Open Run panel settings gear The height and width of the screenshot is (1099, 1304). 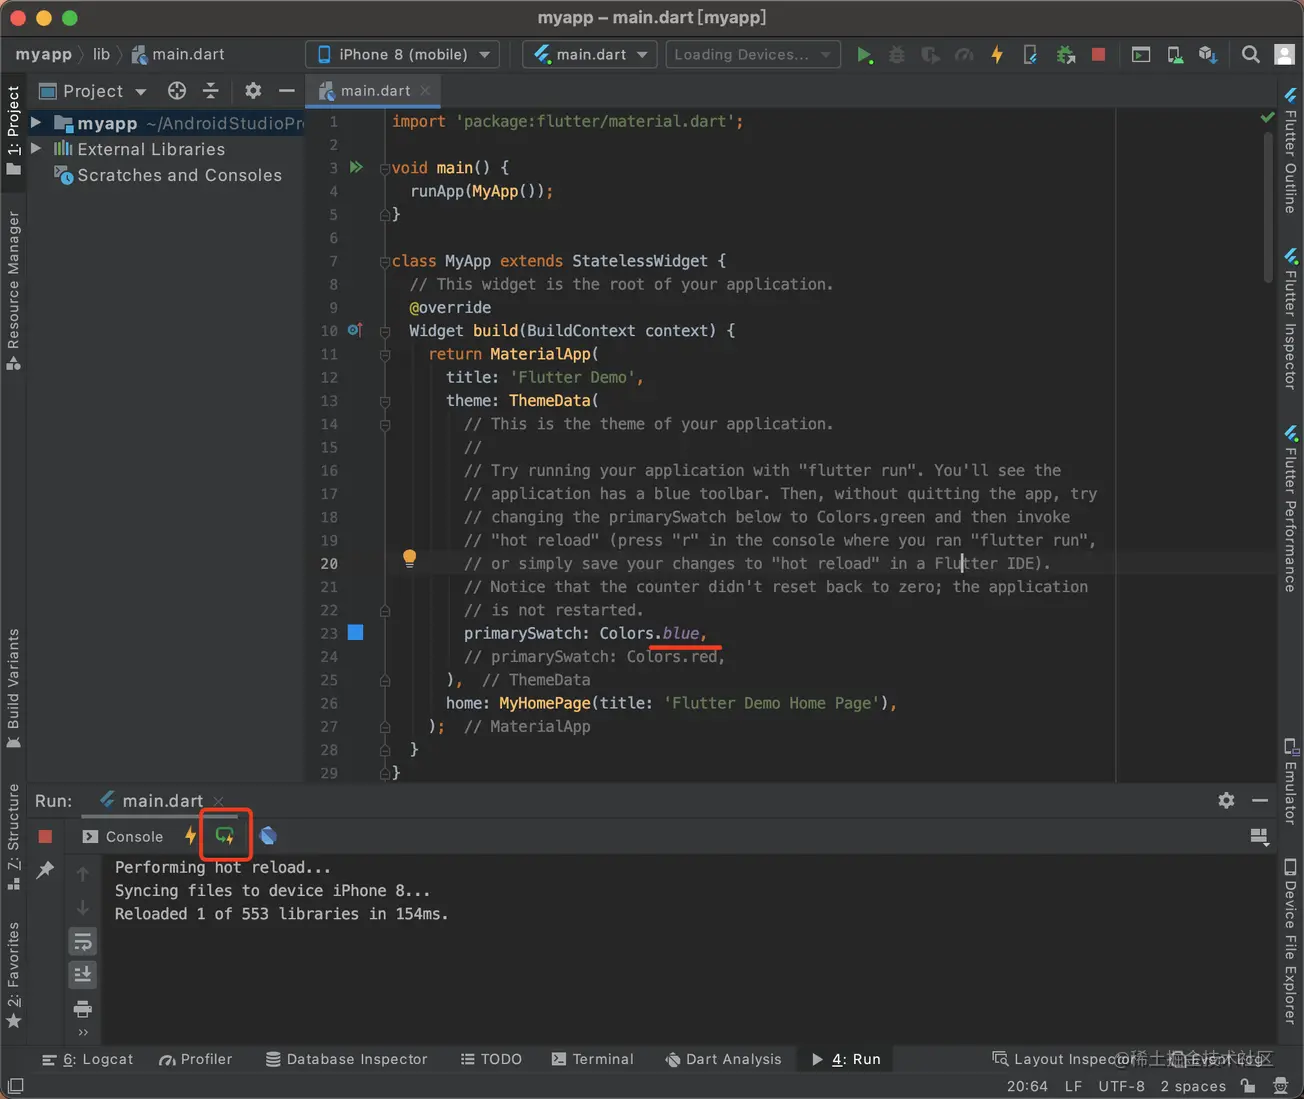1226,800
